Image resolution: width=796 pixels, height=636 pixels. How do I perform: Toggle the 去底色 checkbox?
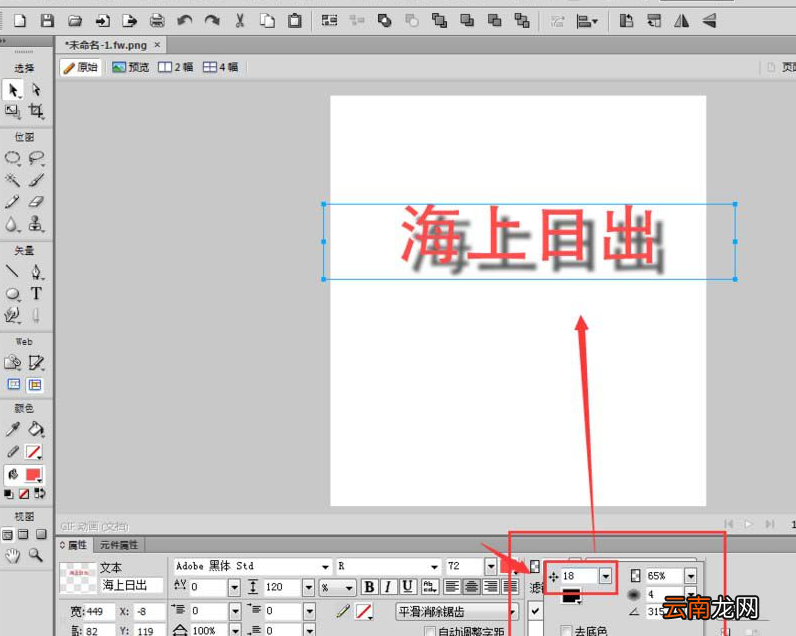(x=567, y=631)
